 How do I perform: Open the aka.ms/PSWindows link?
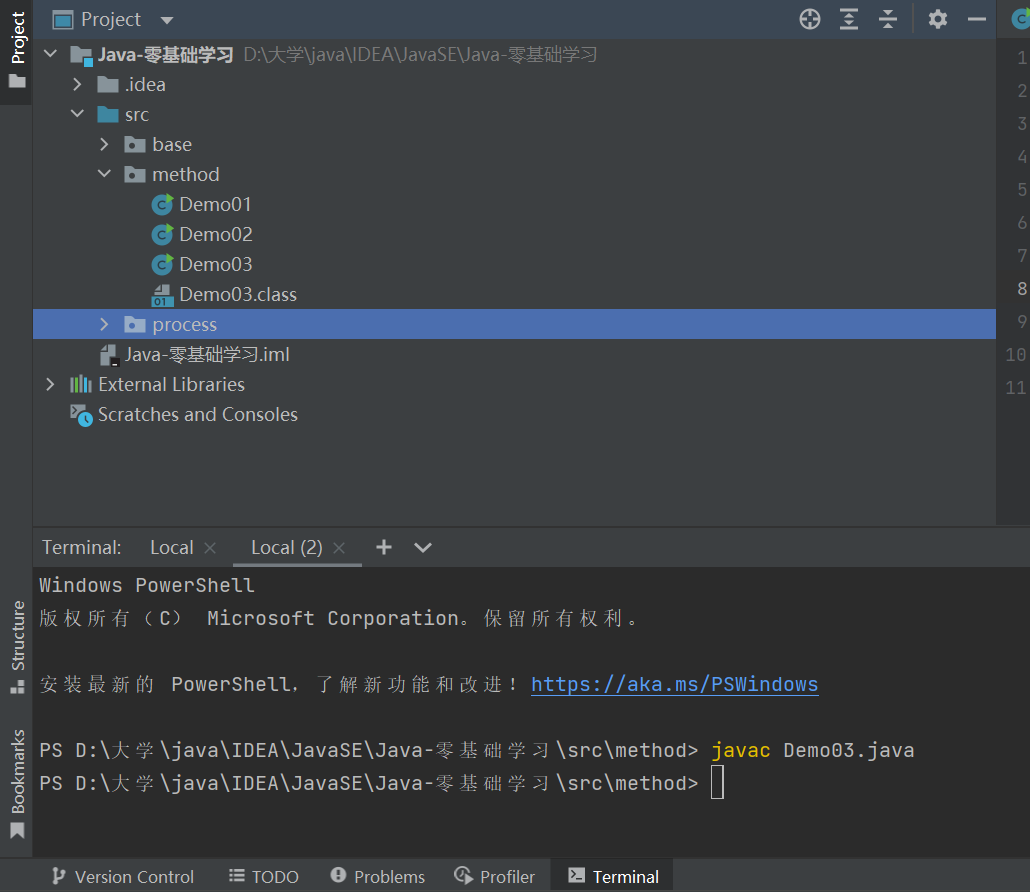pos(675,684)
